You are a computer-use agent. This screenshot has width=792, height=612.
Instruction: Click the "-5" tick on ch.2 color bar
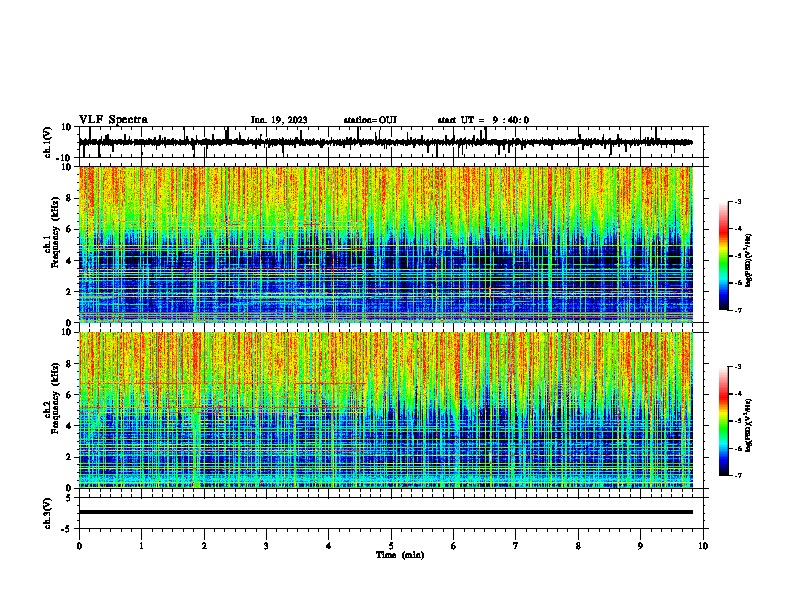pos(737,421)
